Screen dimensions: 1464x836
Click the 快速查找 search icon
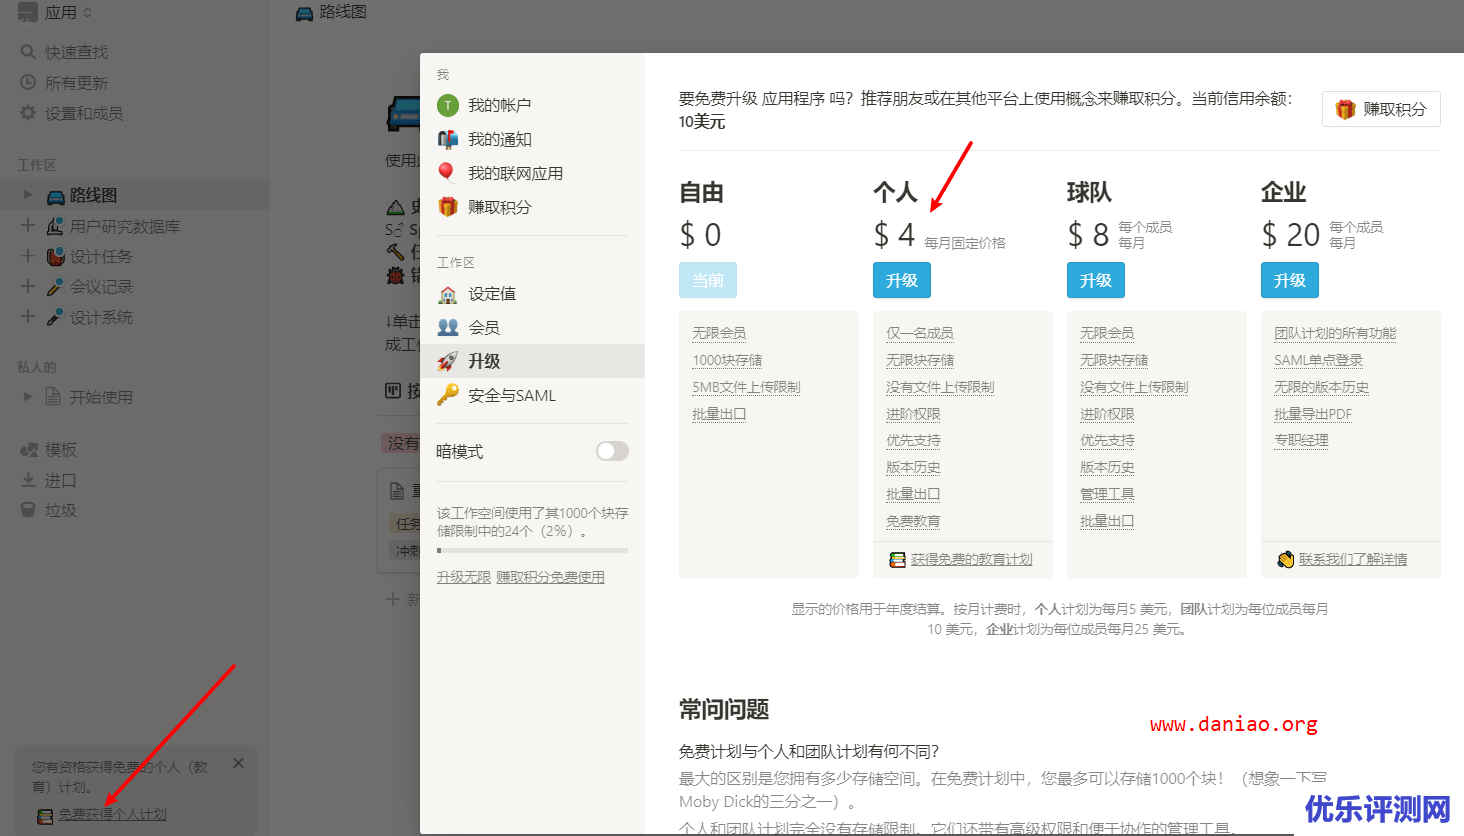pos(28,52)
